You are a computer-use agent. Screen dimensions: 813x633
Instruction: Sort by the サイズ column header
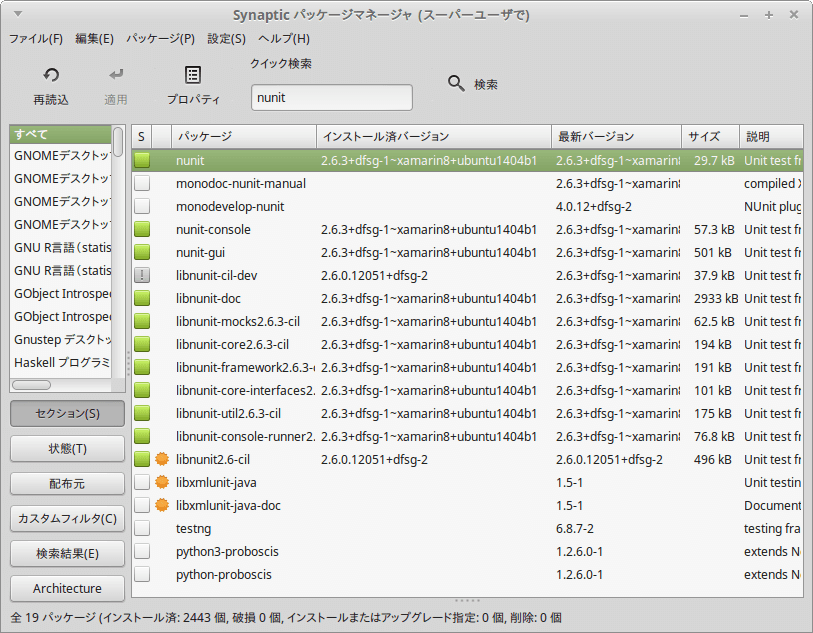[710, 137]
